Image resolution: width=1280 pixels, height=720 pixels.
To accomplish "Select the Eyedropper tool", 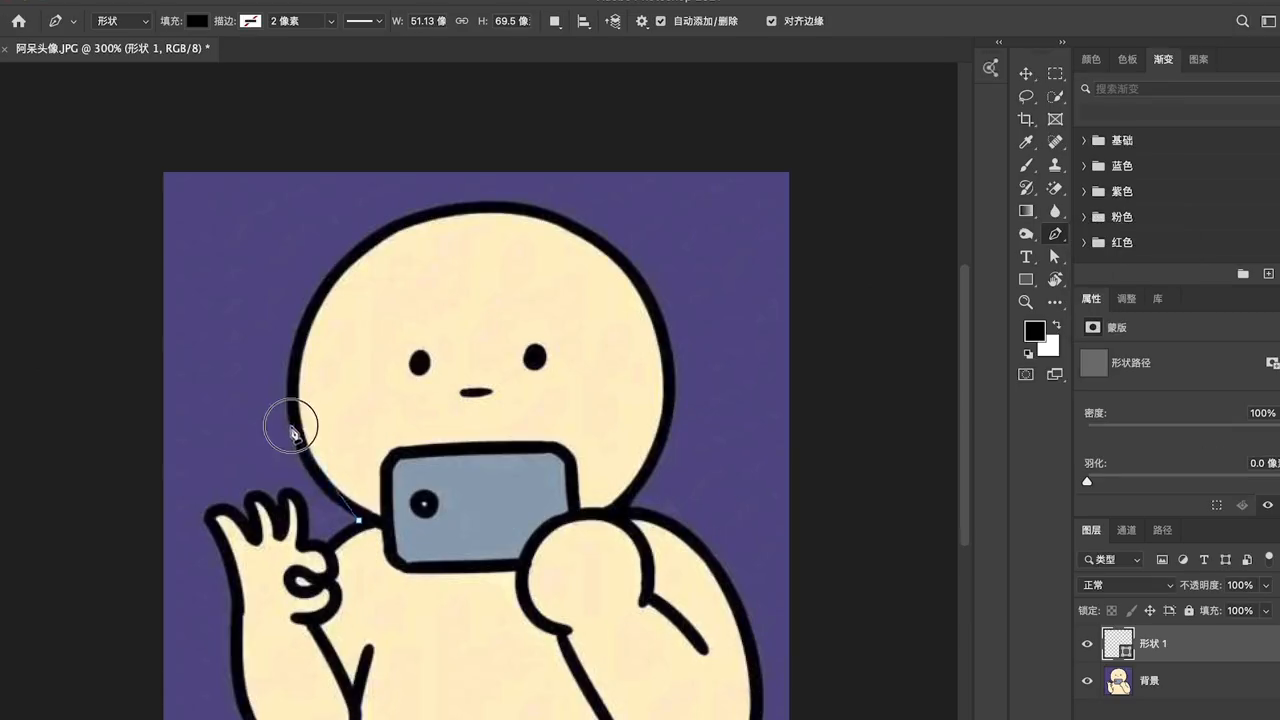I will 1026,143.
